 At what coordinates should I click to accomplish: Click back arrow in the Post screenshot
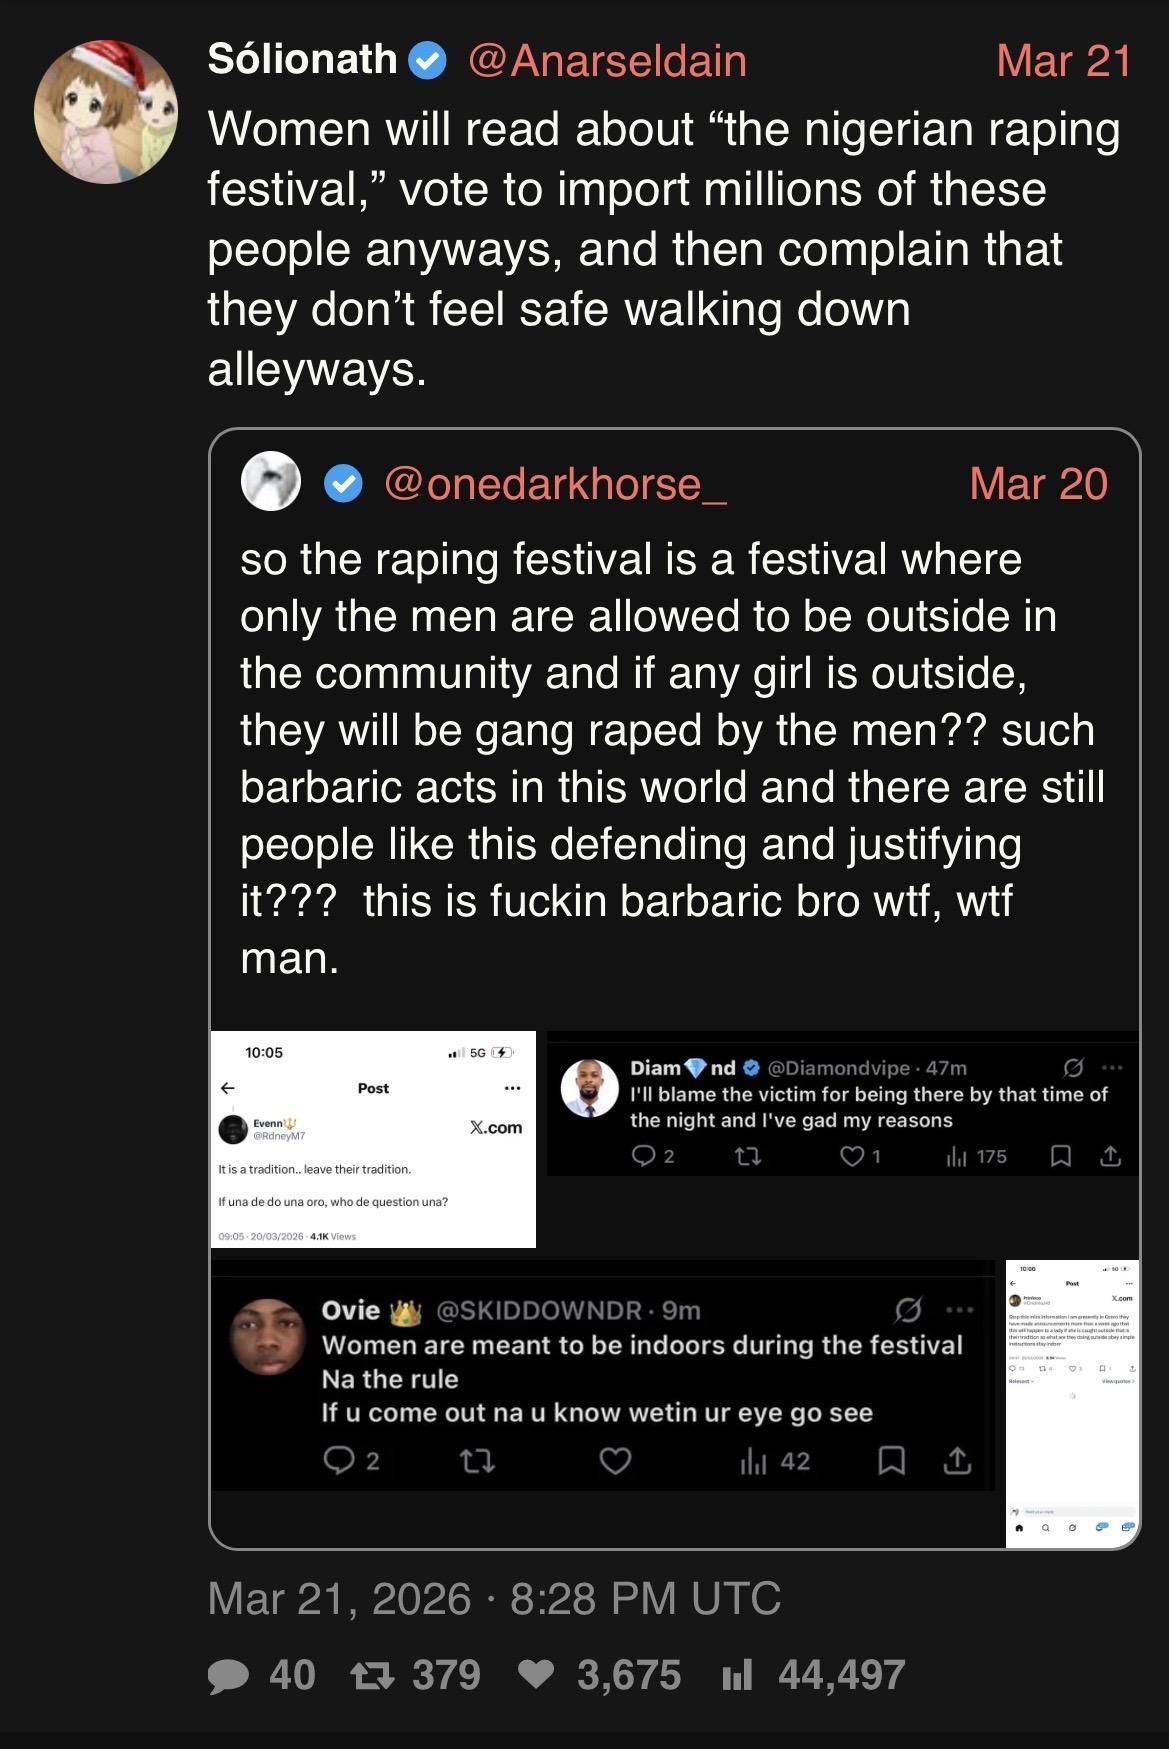tap(228, 1088)
